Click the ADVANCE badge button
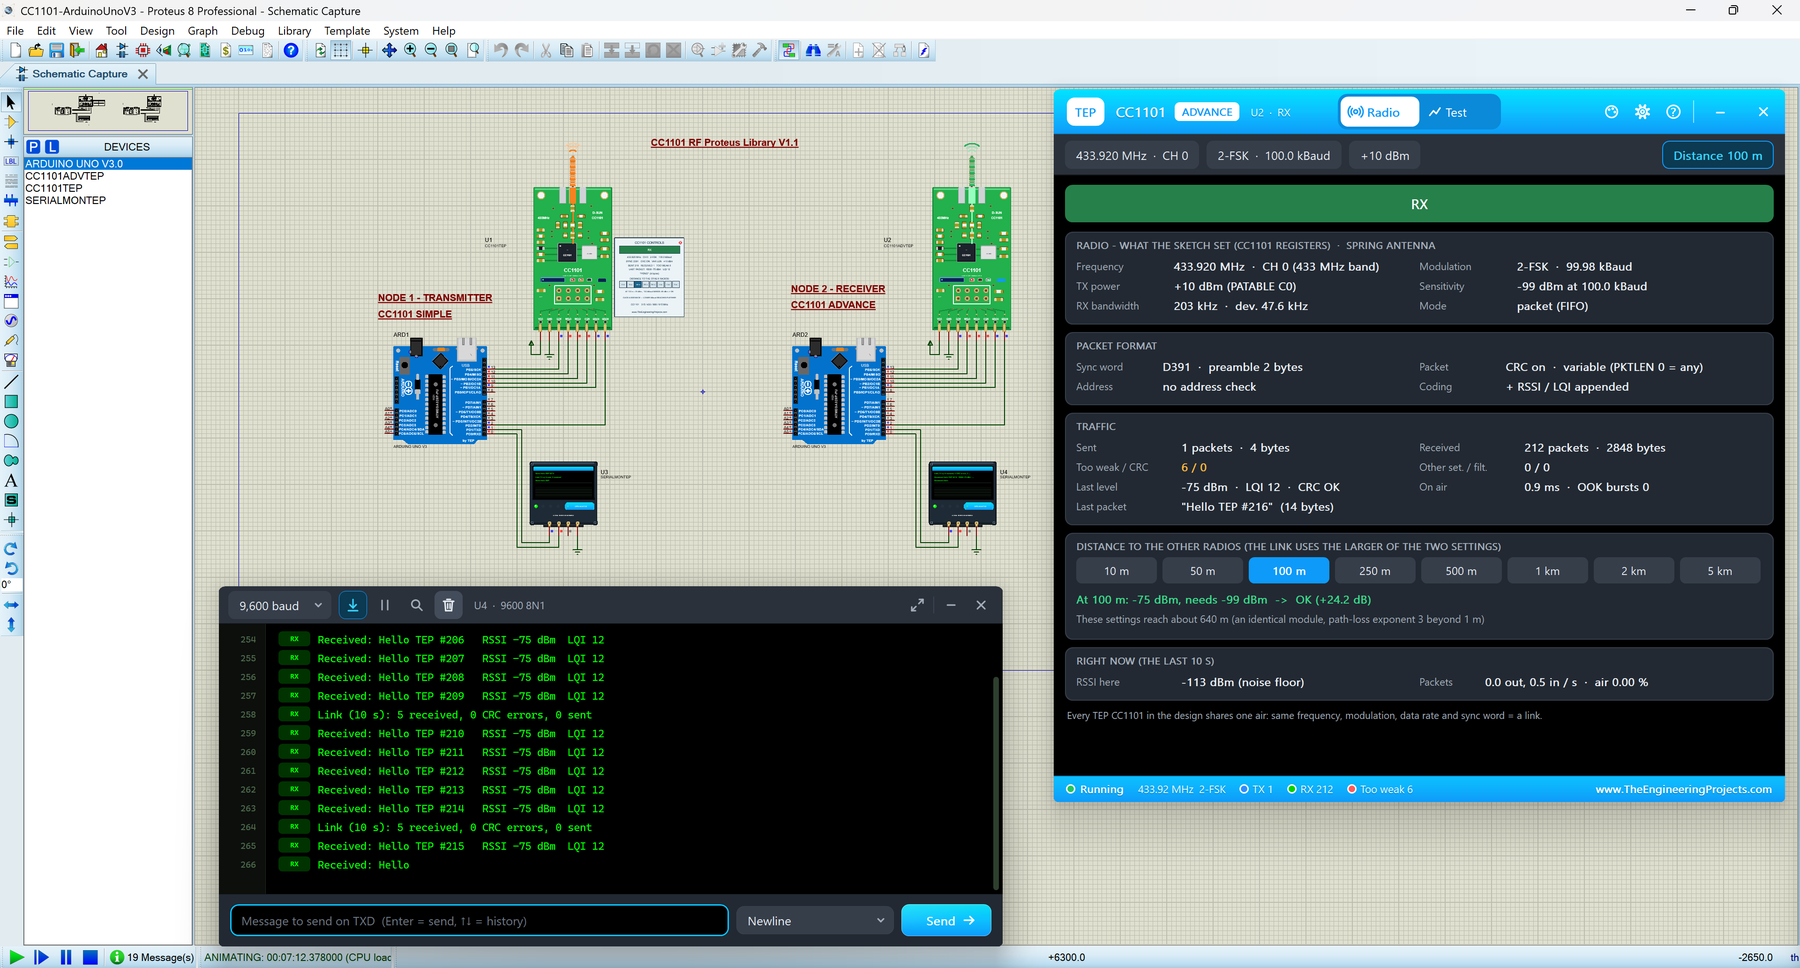 pos(1207,112)
